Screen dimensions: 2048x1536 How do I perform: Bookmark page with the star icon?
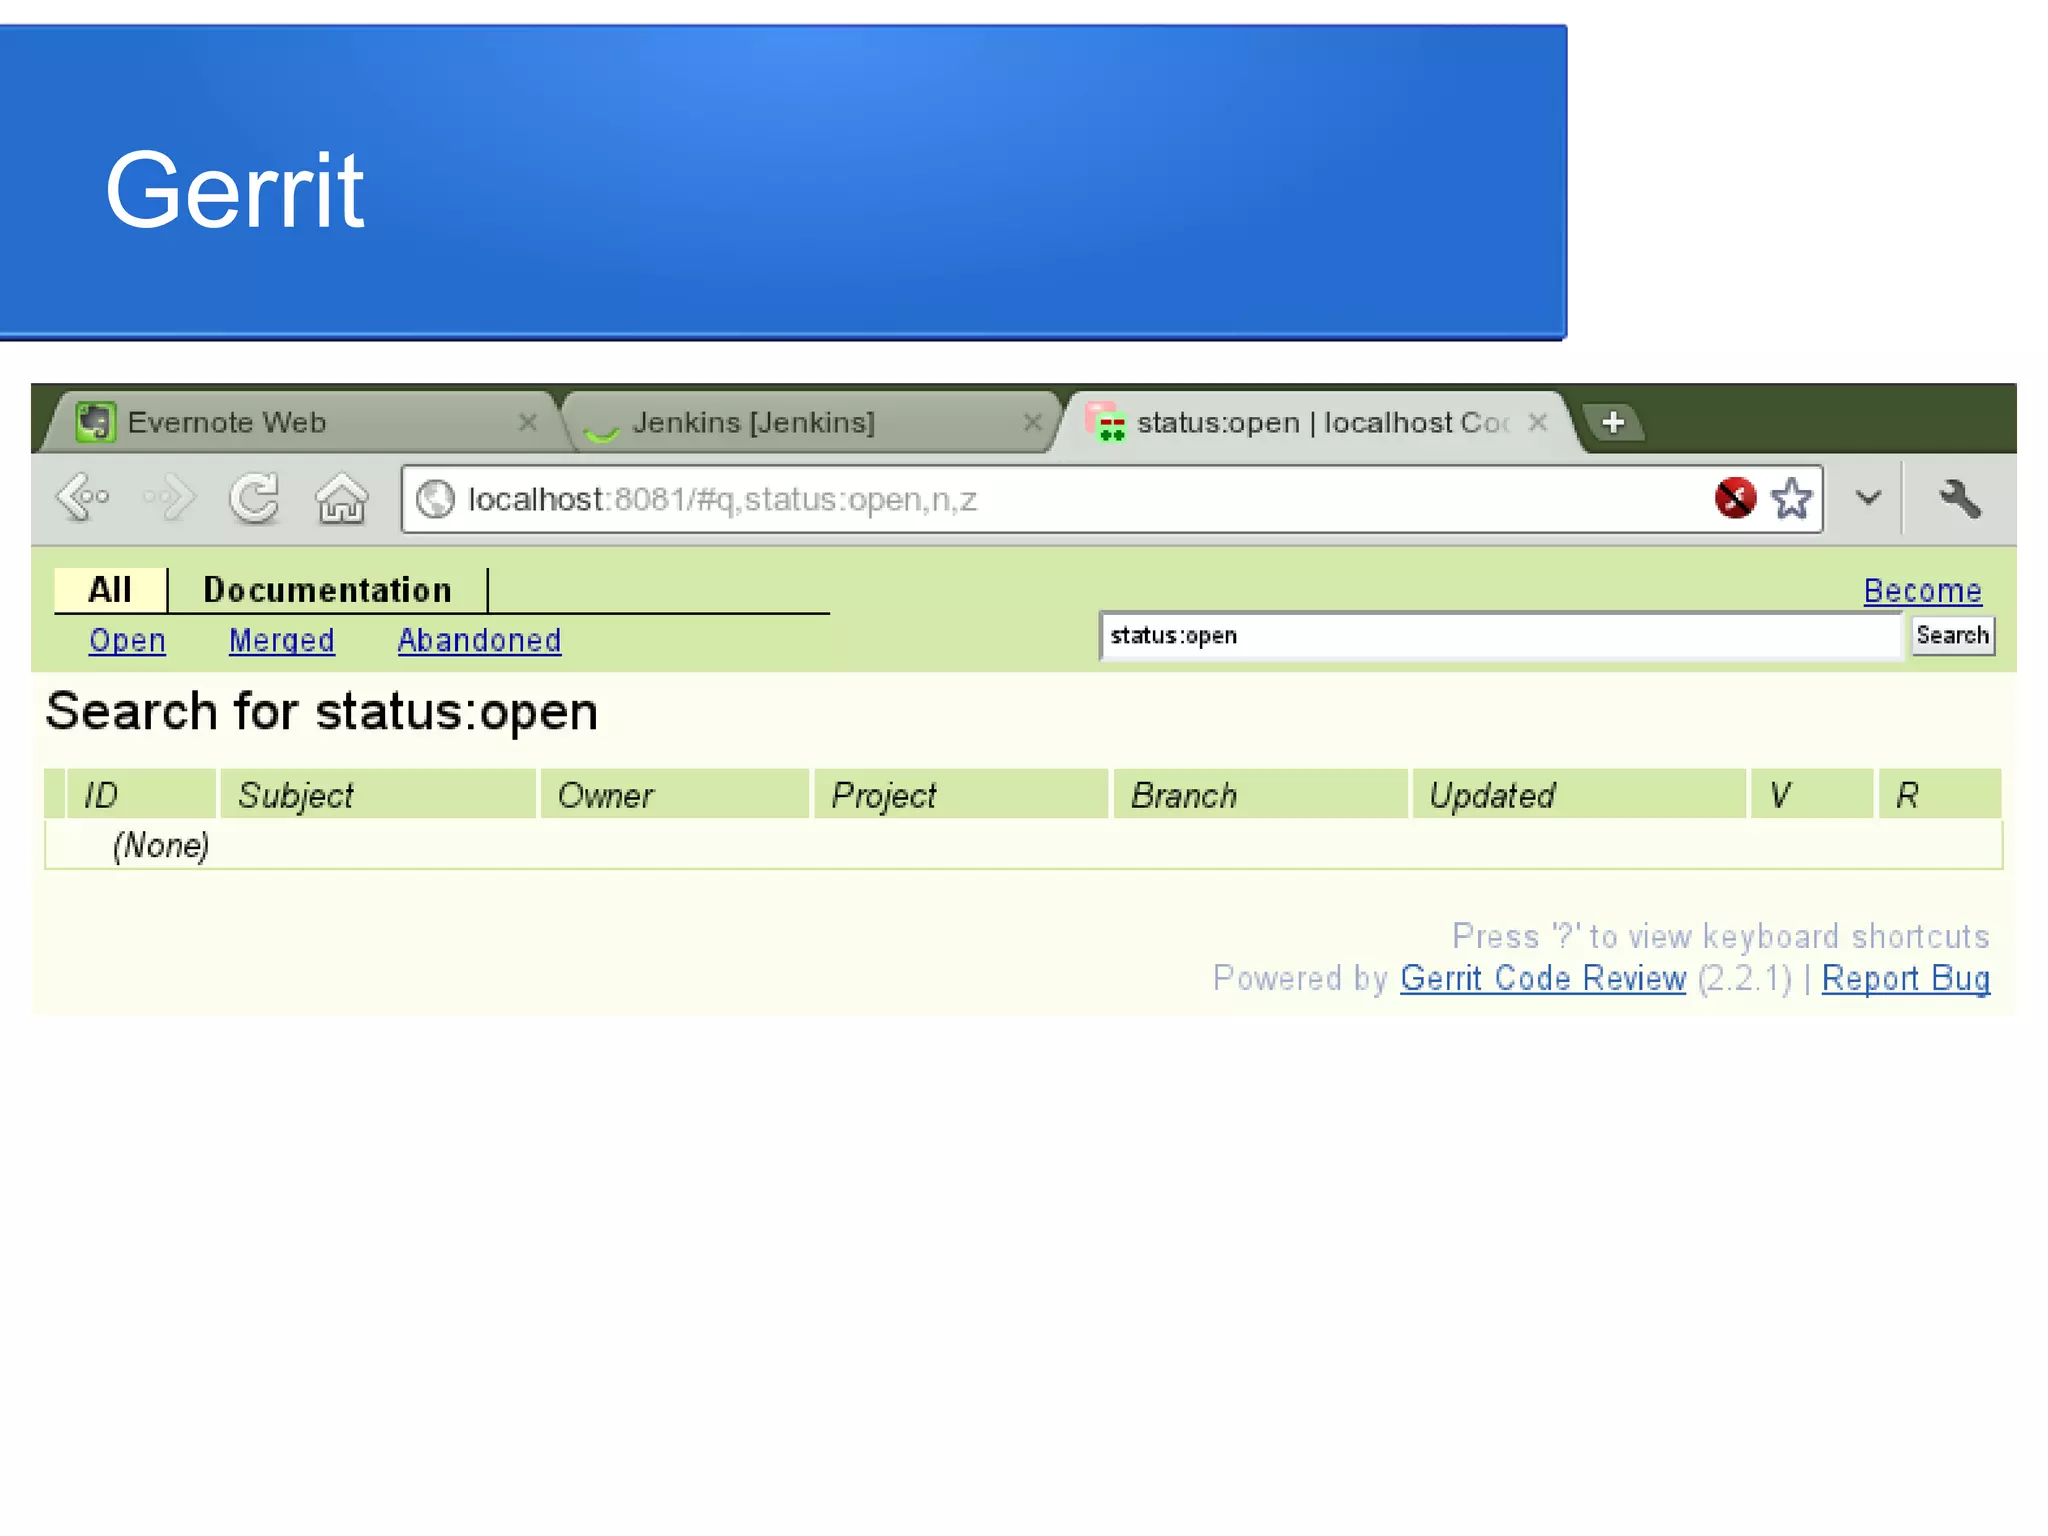[x=1791, y=498]
